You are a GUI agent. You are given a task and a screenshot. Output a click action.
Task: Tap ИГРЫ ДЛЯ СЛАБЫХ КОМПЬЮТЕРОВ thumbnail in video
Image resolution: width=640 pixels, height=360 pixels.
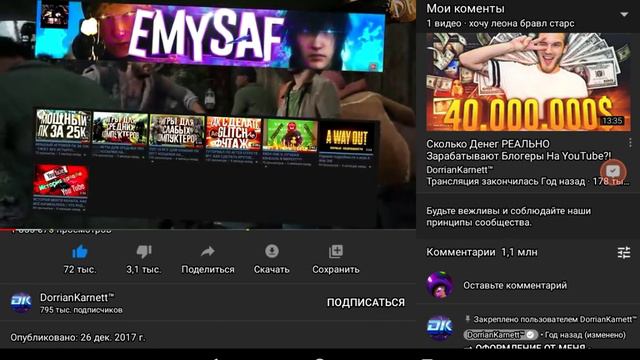pyautogui.click(x=177, y=130)
